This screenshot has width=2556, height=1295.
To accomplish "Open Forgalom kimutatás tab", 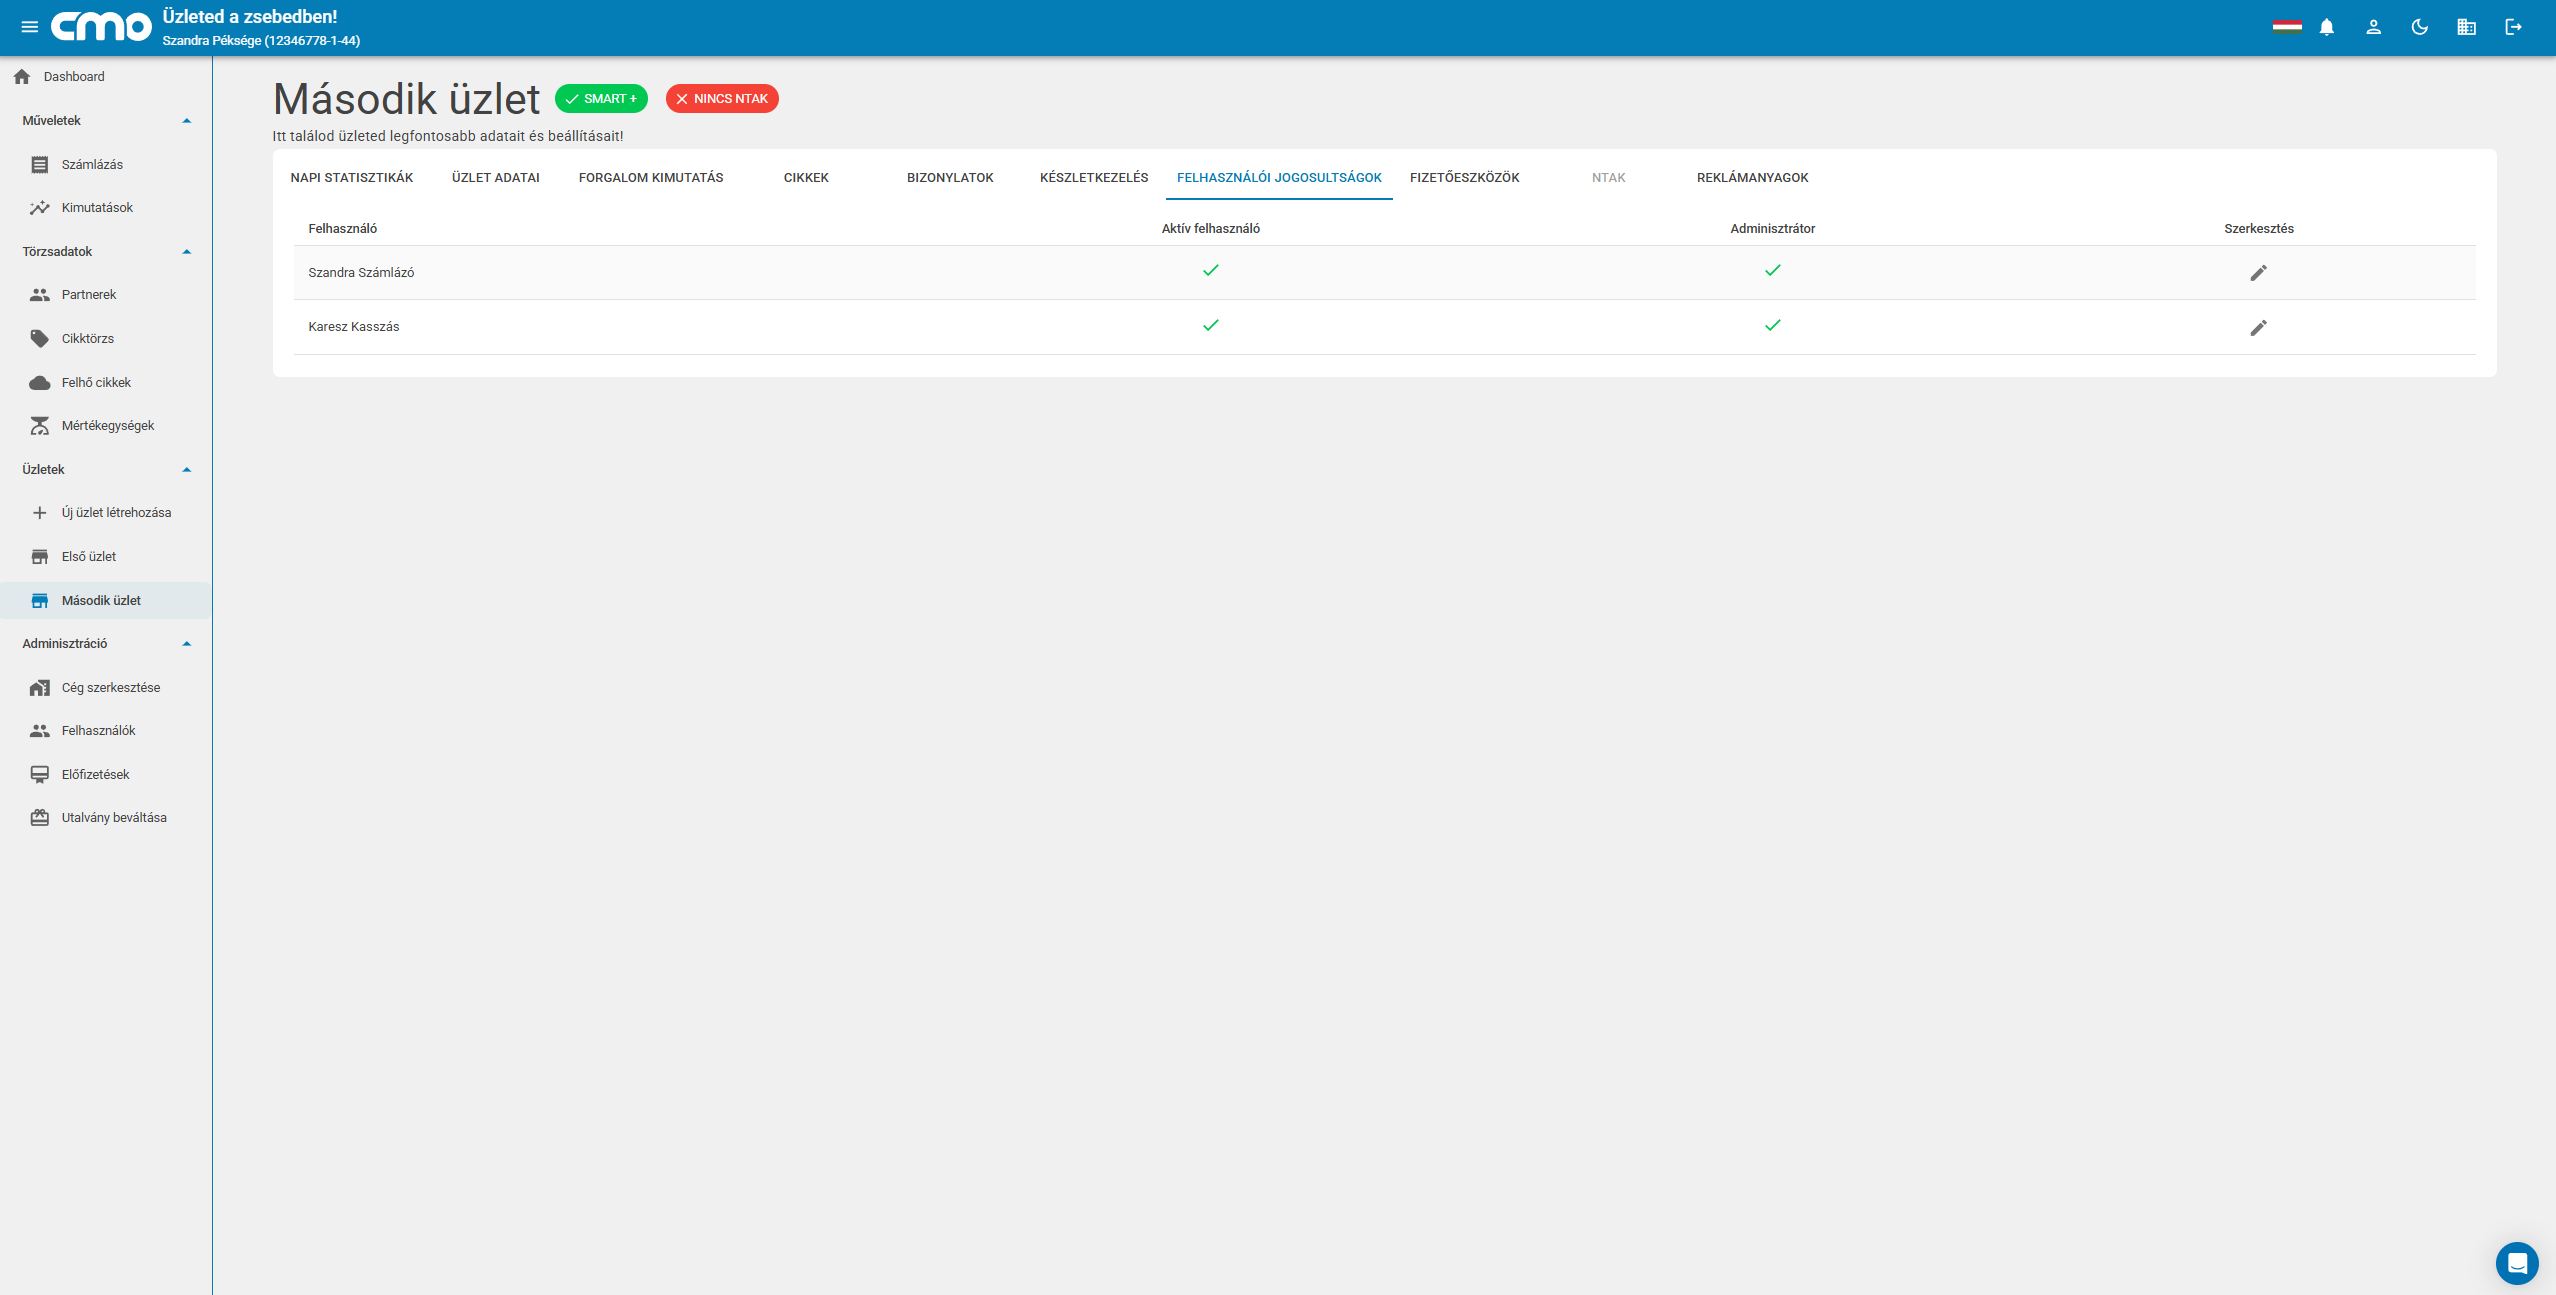I will point(651,178).
